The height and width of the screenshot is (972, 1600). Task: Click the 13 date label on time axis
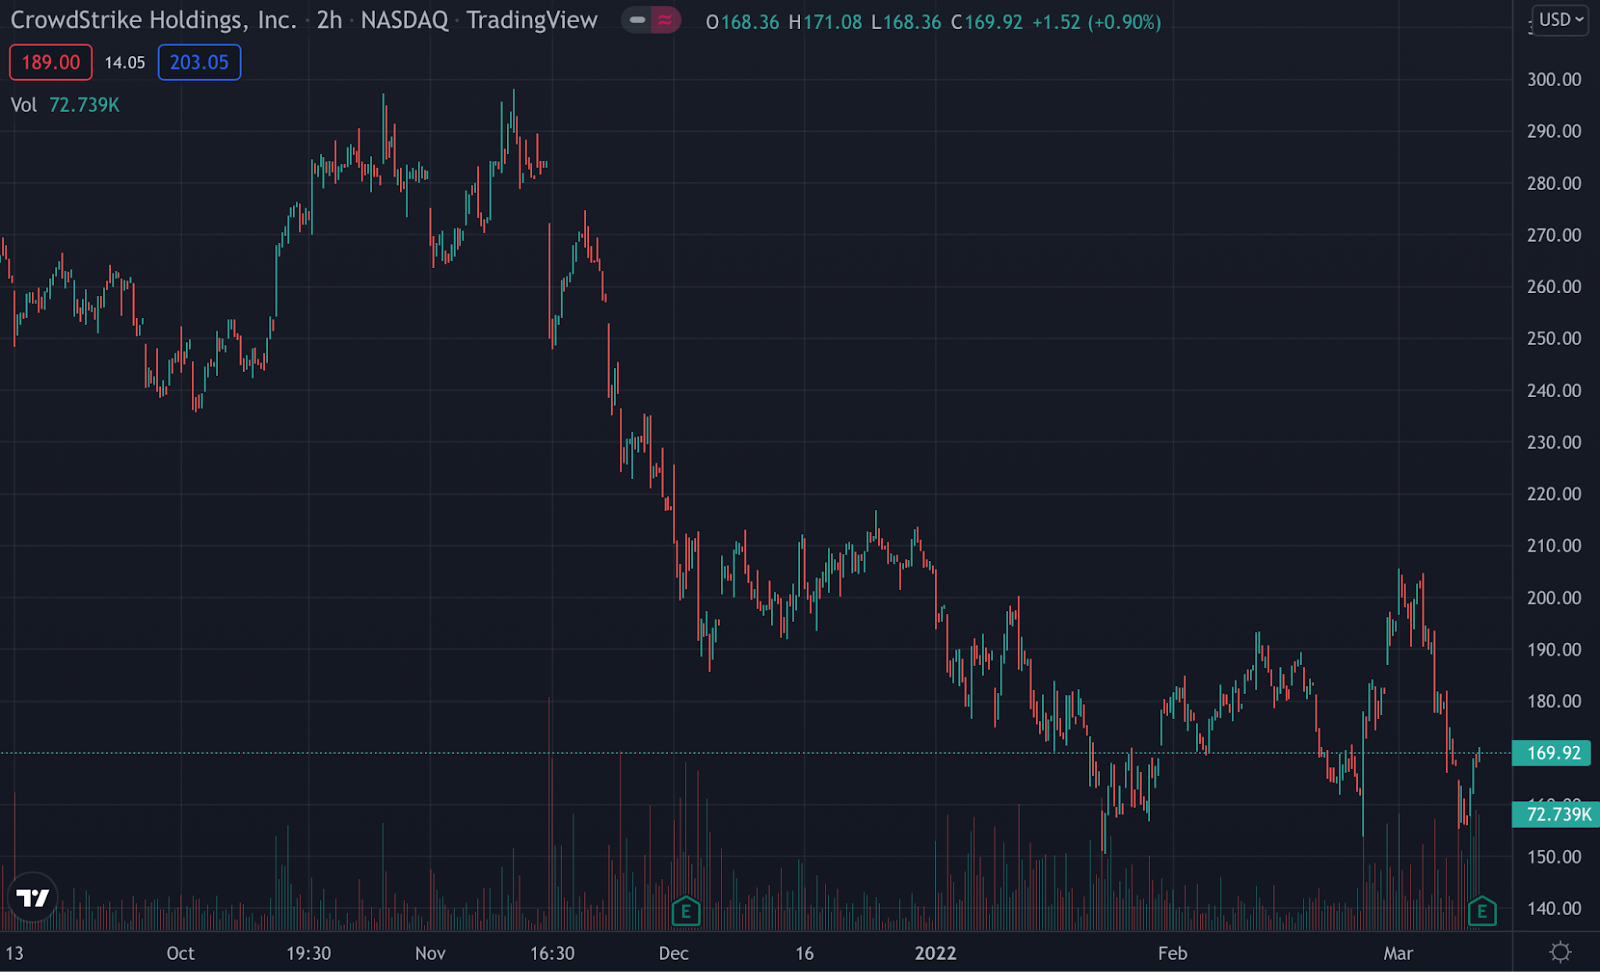point(14,953)
